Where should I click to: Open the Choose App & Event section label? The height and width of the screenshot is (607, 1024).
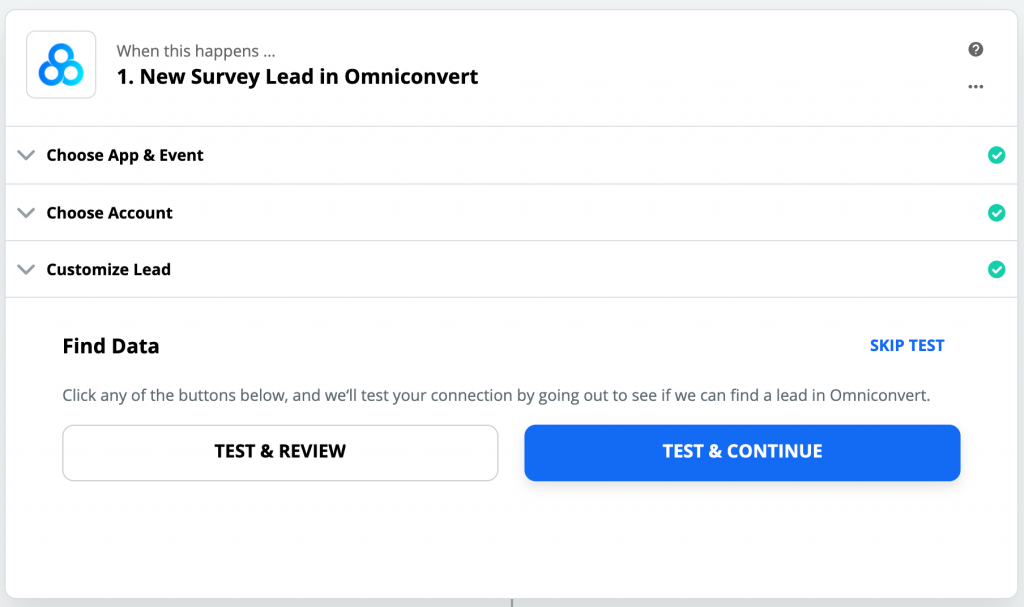125,155
